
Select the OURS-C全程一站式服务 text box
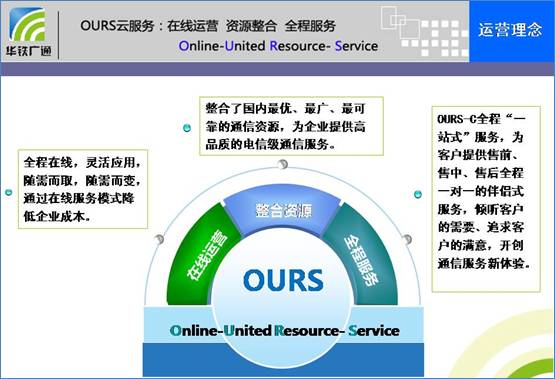click(486, 199)
